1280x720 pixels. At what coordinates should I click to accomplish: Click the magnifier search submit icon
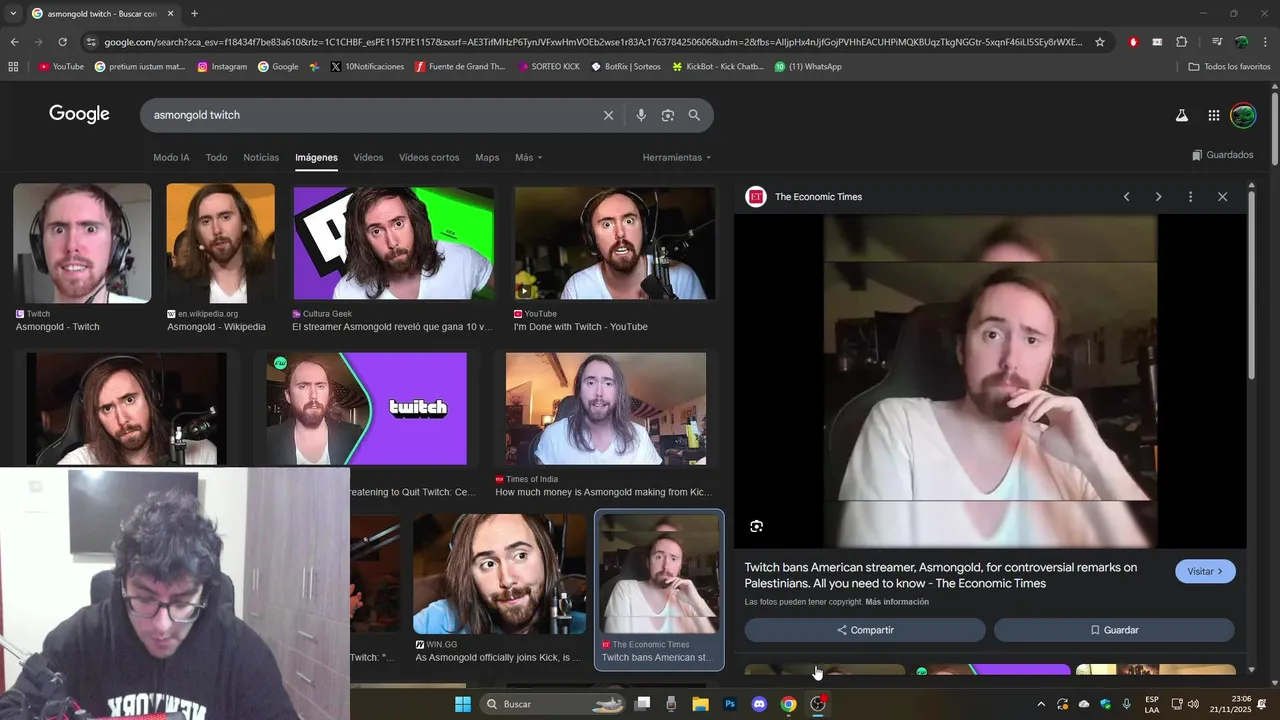694,115
